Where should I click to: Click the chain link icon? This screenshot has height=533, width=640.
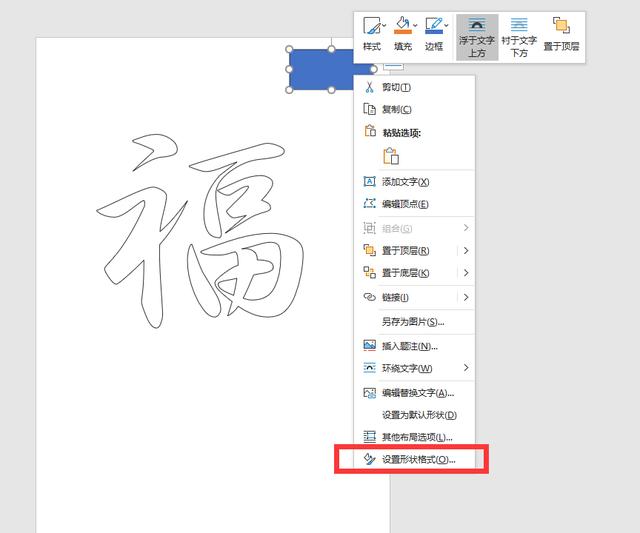[x=369, y=297]
